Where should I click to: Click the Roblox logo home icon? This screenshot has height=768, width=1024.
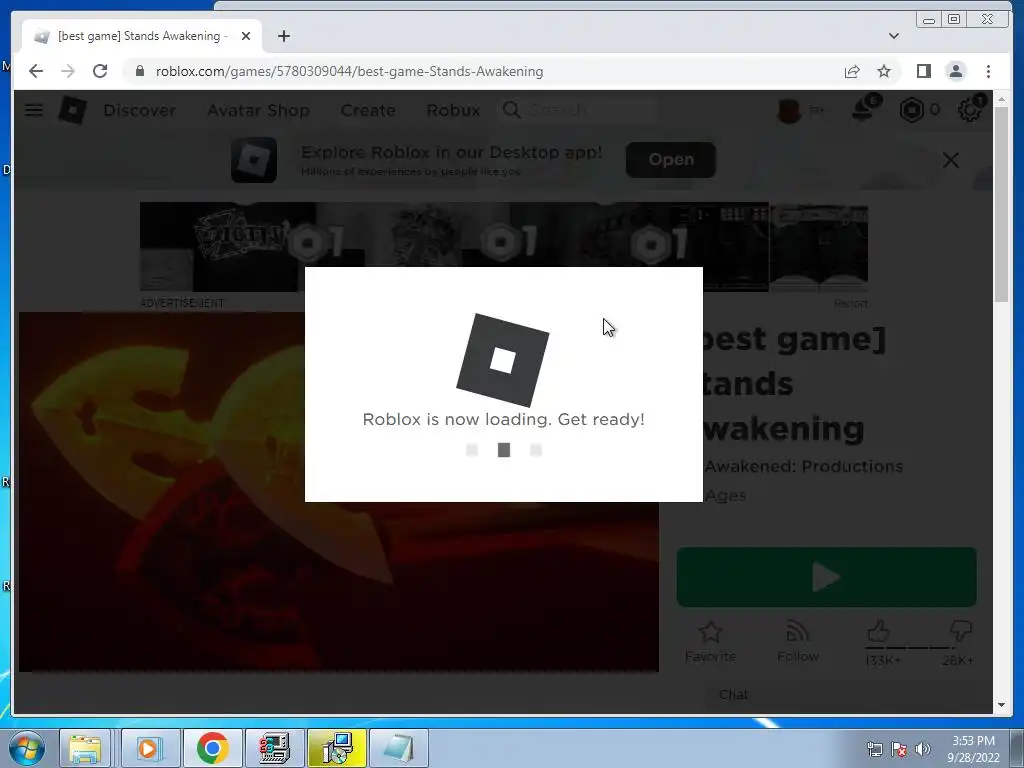(72, 110)
